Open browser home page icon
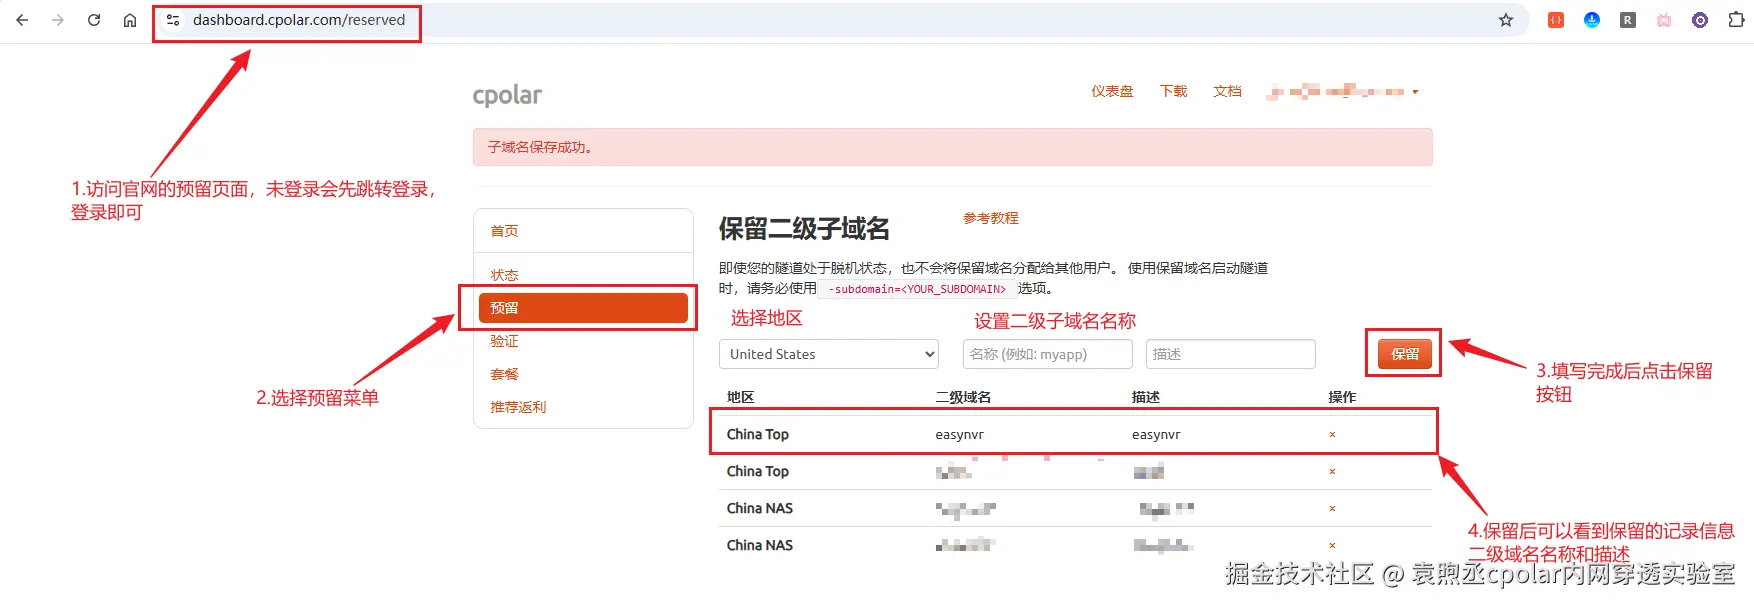The image size is (1754, 607). [x=130, y=20]
